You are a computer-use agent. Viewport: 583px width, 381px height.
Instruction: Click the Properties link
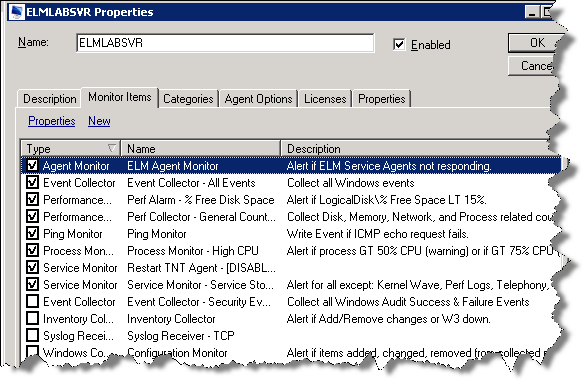(x=52, y=121)
